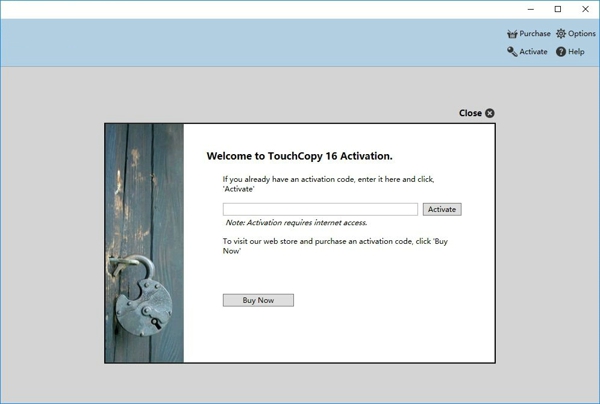Click the Help question mark icon

point(561,52)
